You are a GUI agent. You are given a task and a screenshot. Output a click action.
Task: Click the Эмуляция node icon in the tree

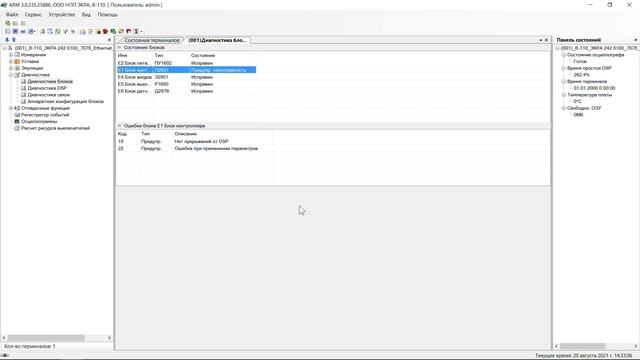(17, 68)
